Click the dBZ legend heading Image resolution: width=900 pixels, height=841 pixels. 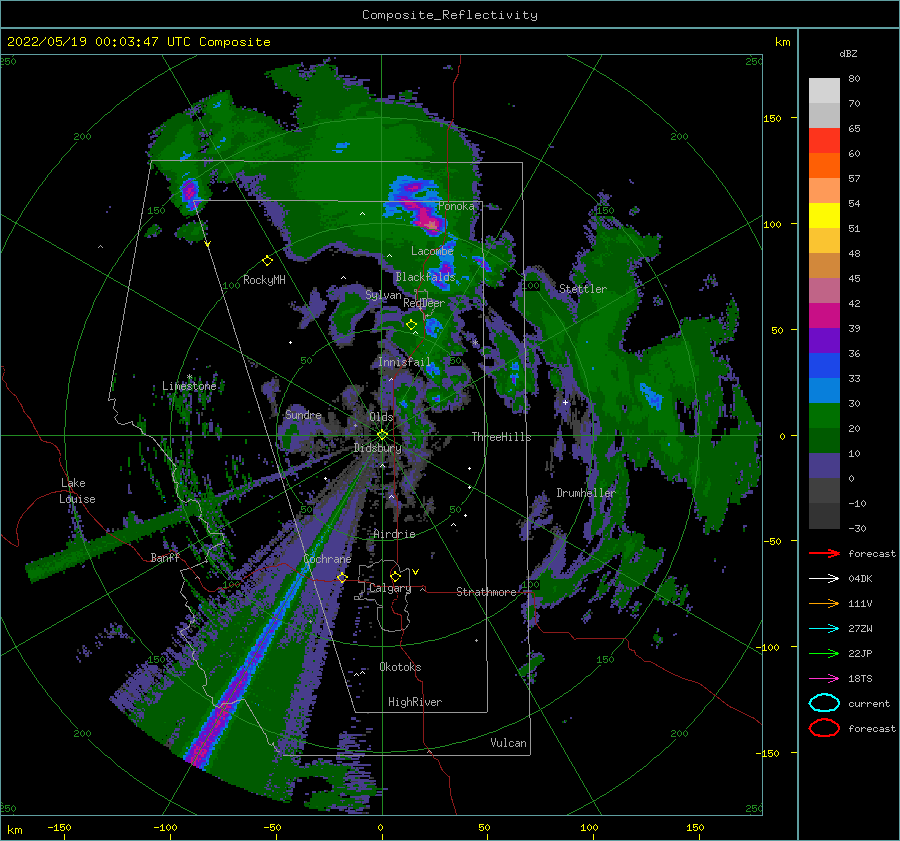848,54
